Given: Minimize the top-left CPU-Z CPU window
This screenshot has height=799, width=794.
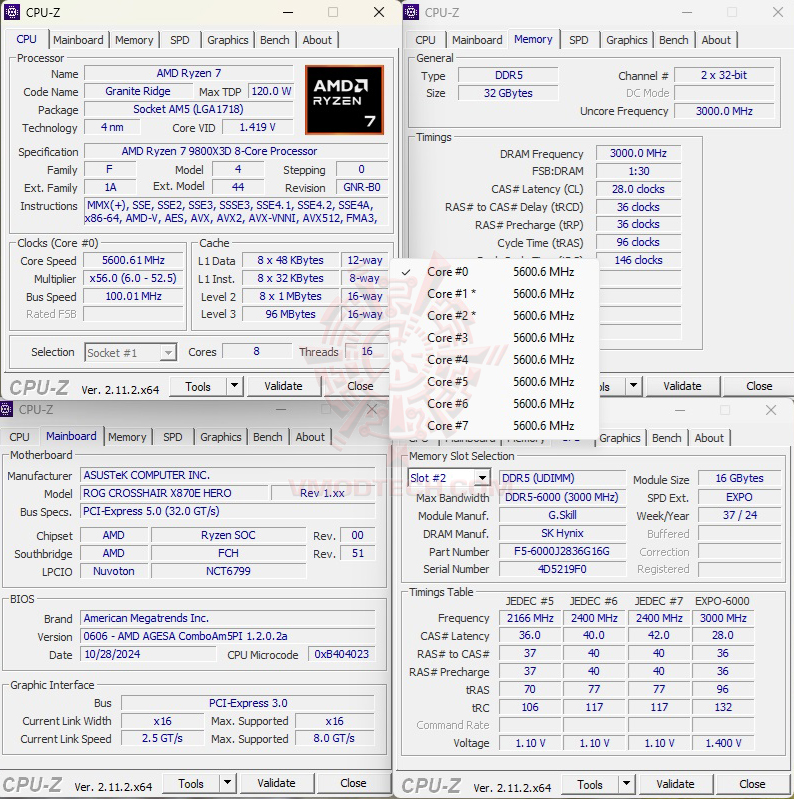Looking at the screenshot, I should coord(288,12).
